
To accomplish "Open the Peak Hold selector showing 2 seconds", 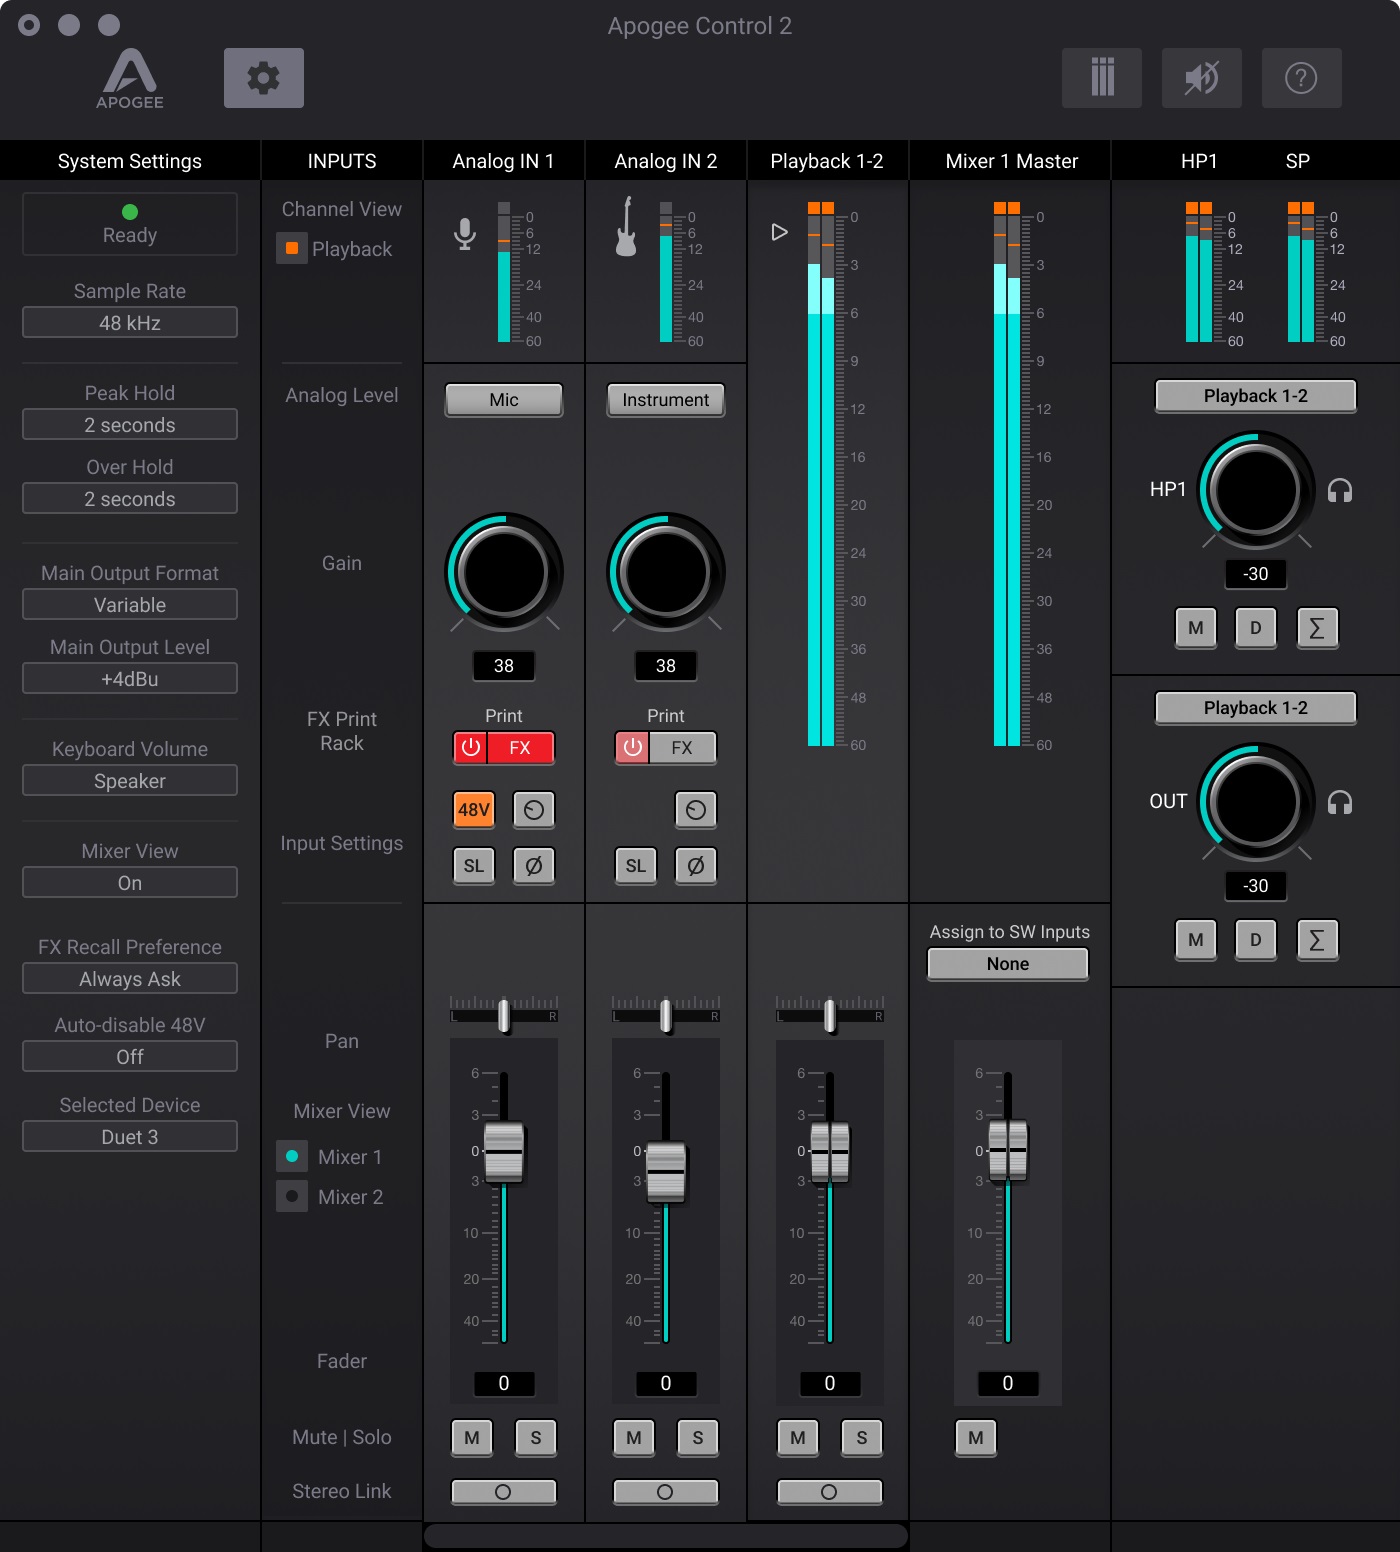I will click(x=129, y=424).
